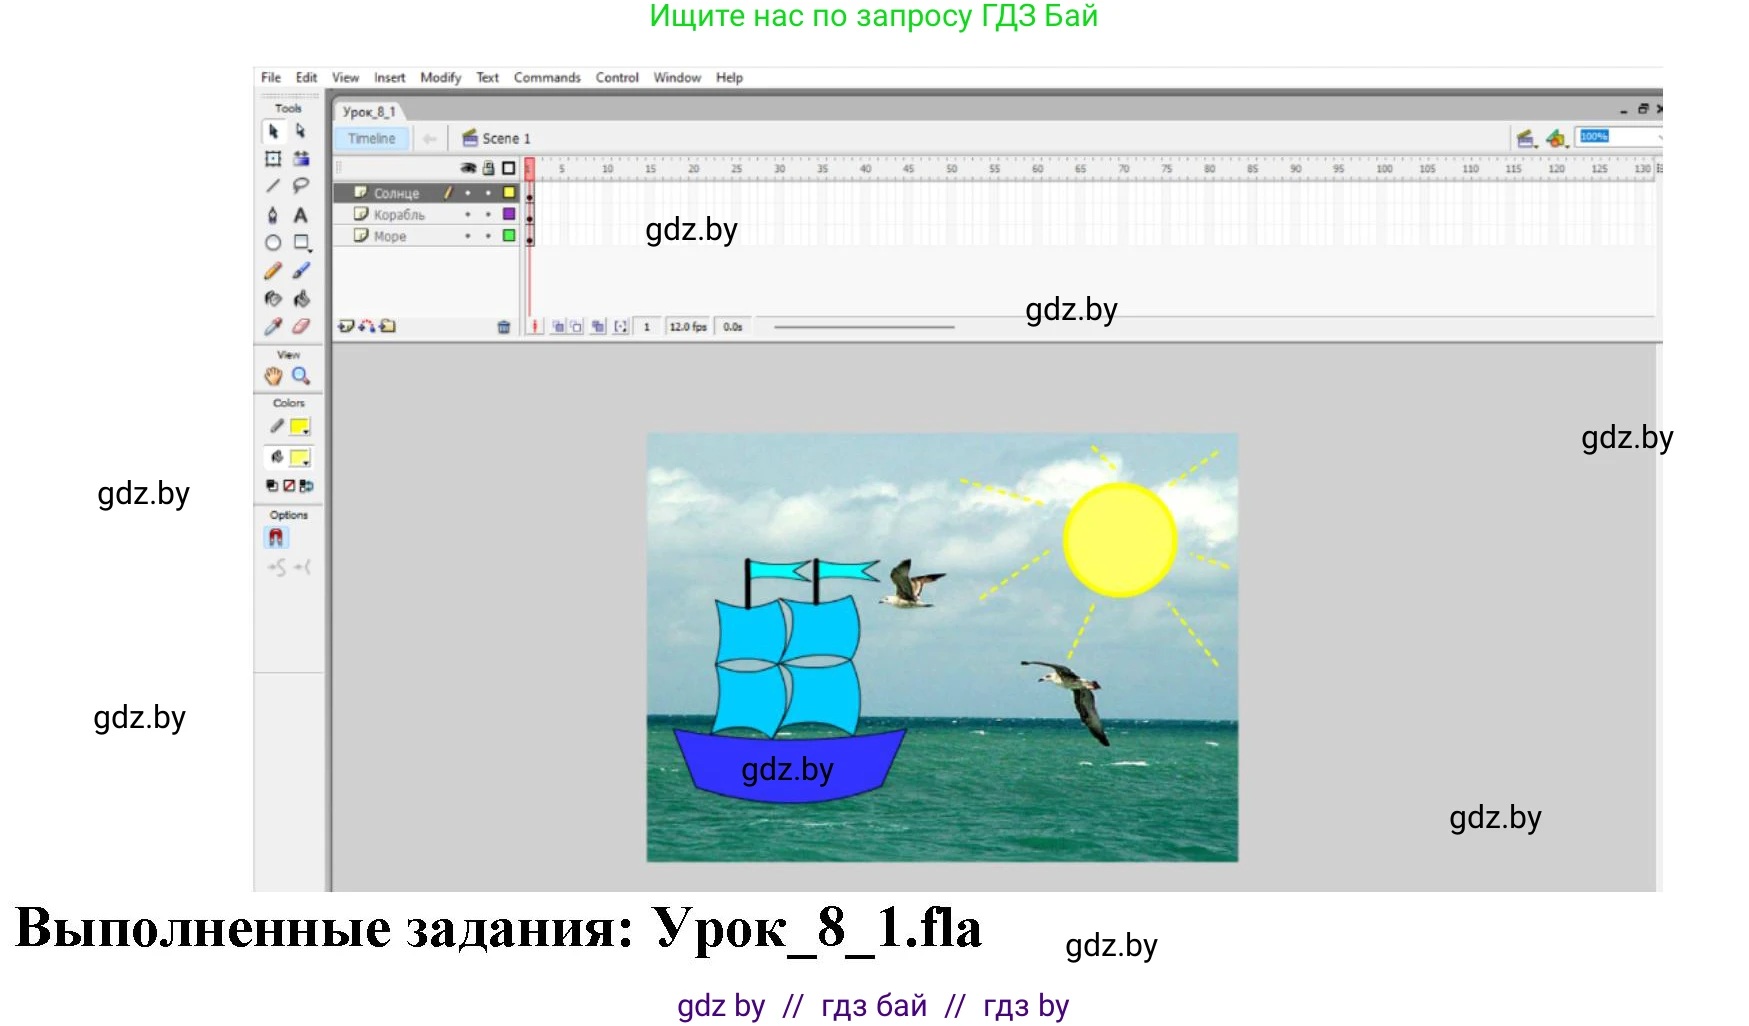Viewport: 1749px width, 1026px height.
Task: Open the Edit Scene dropdown
Action: tap(1526, 139)
